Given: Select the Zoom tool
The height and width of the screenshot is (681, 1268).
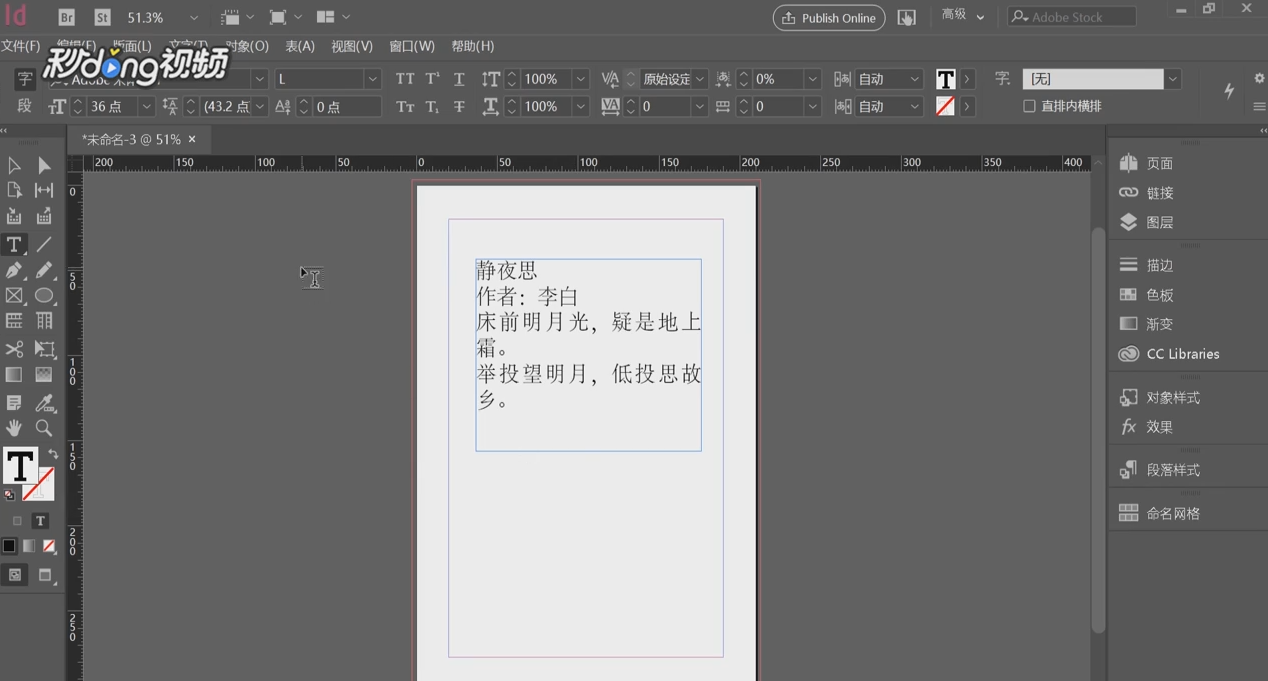Looking at the screenshot, I should (x=44, y=428).
